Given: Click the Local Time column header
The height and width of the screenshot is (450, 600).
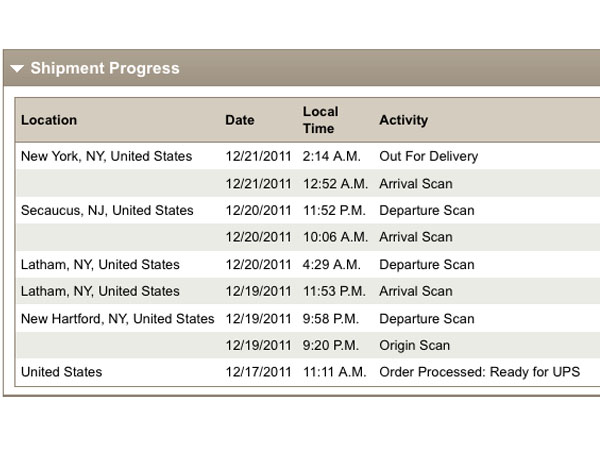Looking at the screenshot, I should pos(321,120).
